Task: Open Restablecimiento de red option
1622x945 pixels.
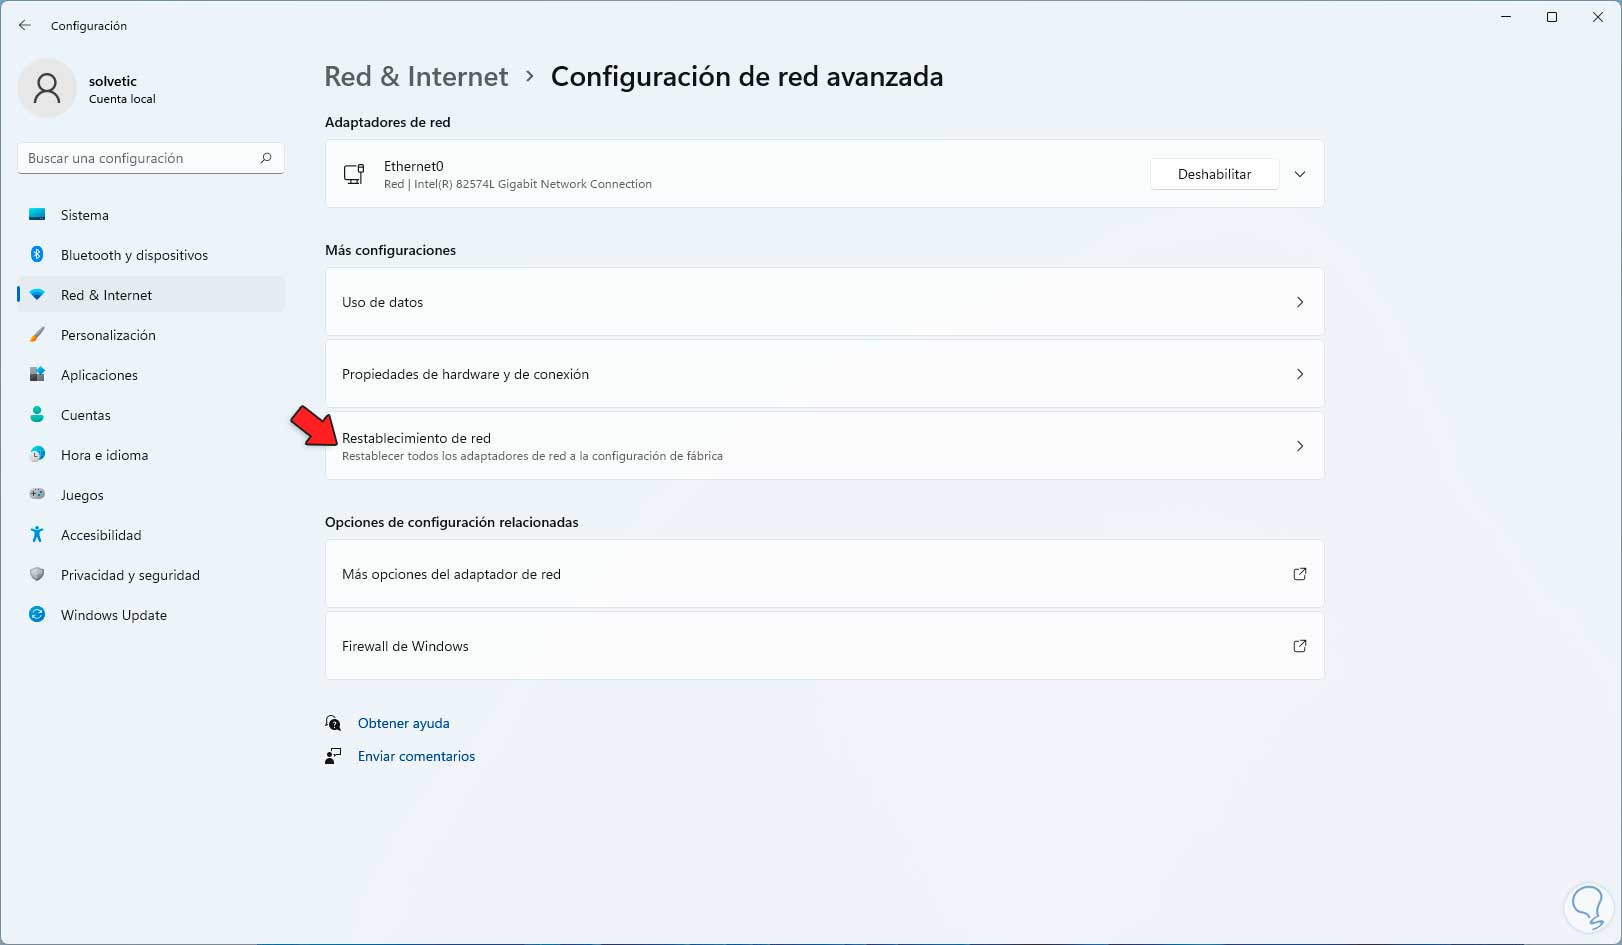Action: click(825, 446)
